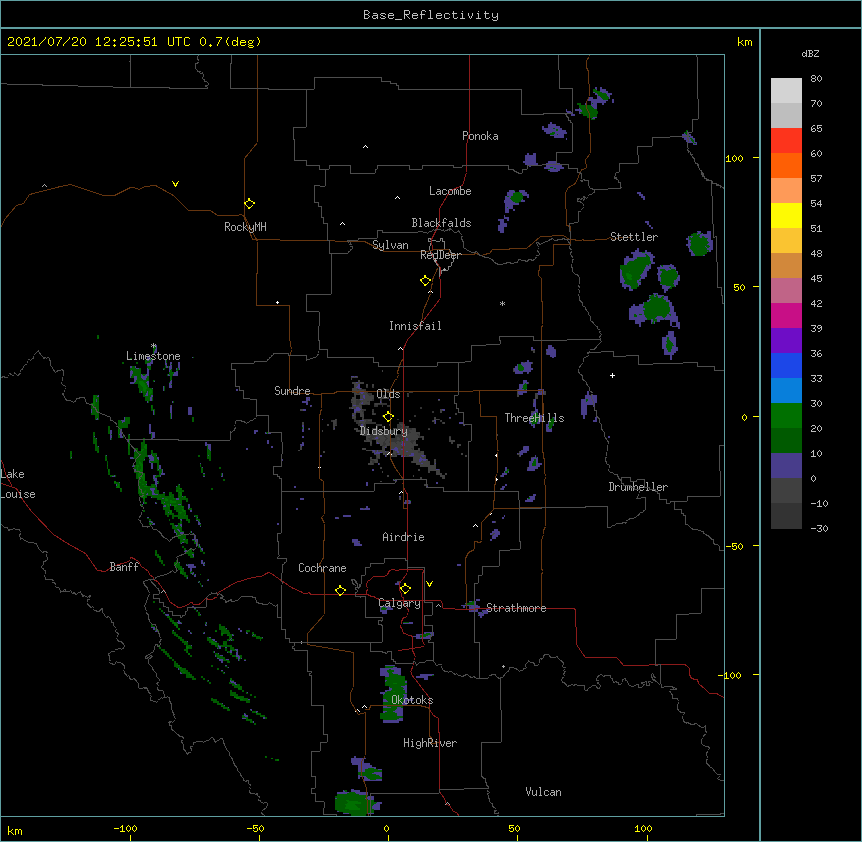The image size is (862, 842).
Task: Click the Base_Reflectivity title
Action: (x=431, y=15)
